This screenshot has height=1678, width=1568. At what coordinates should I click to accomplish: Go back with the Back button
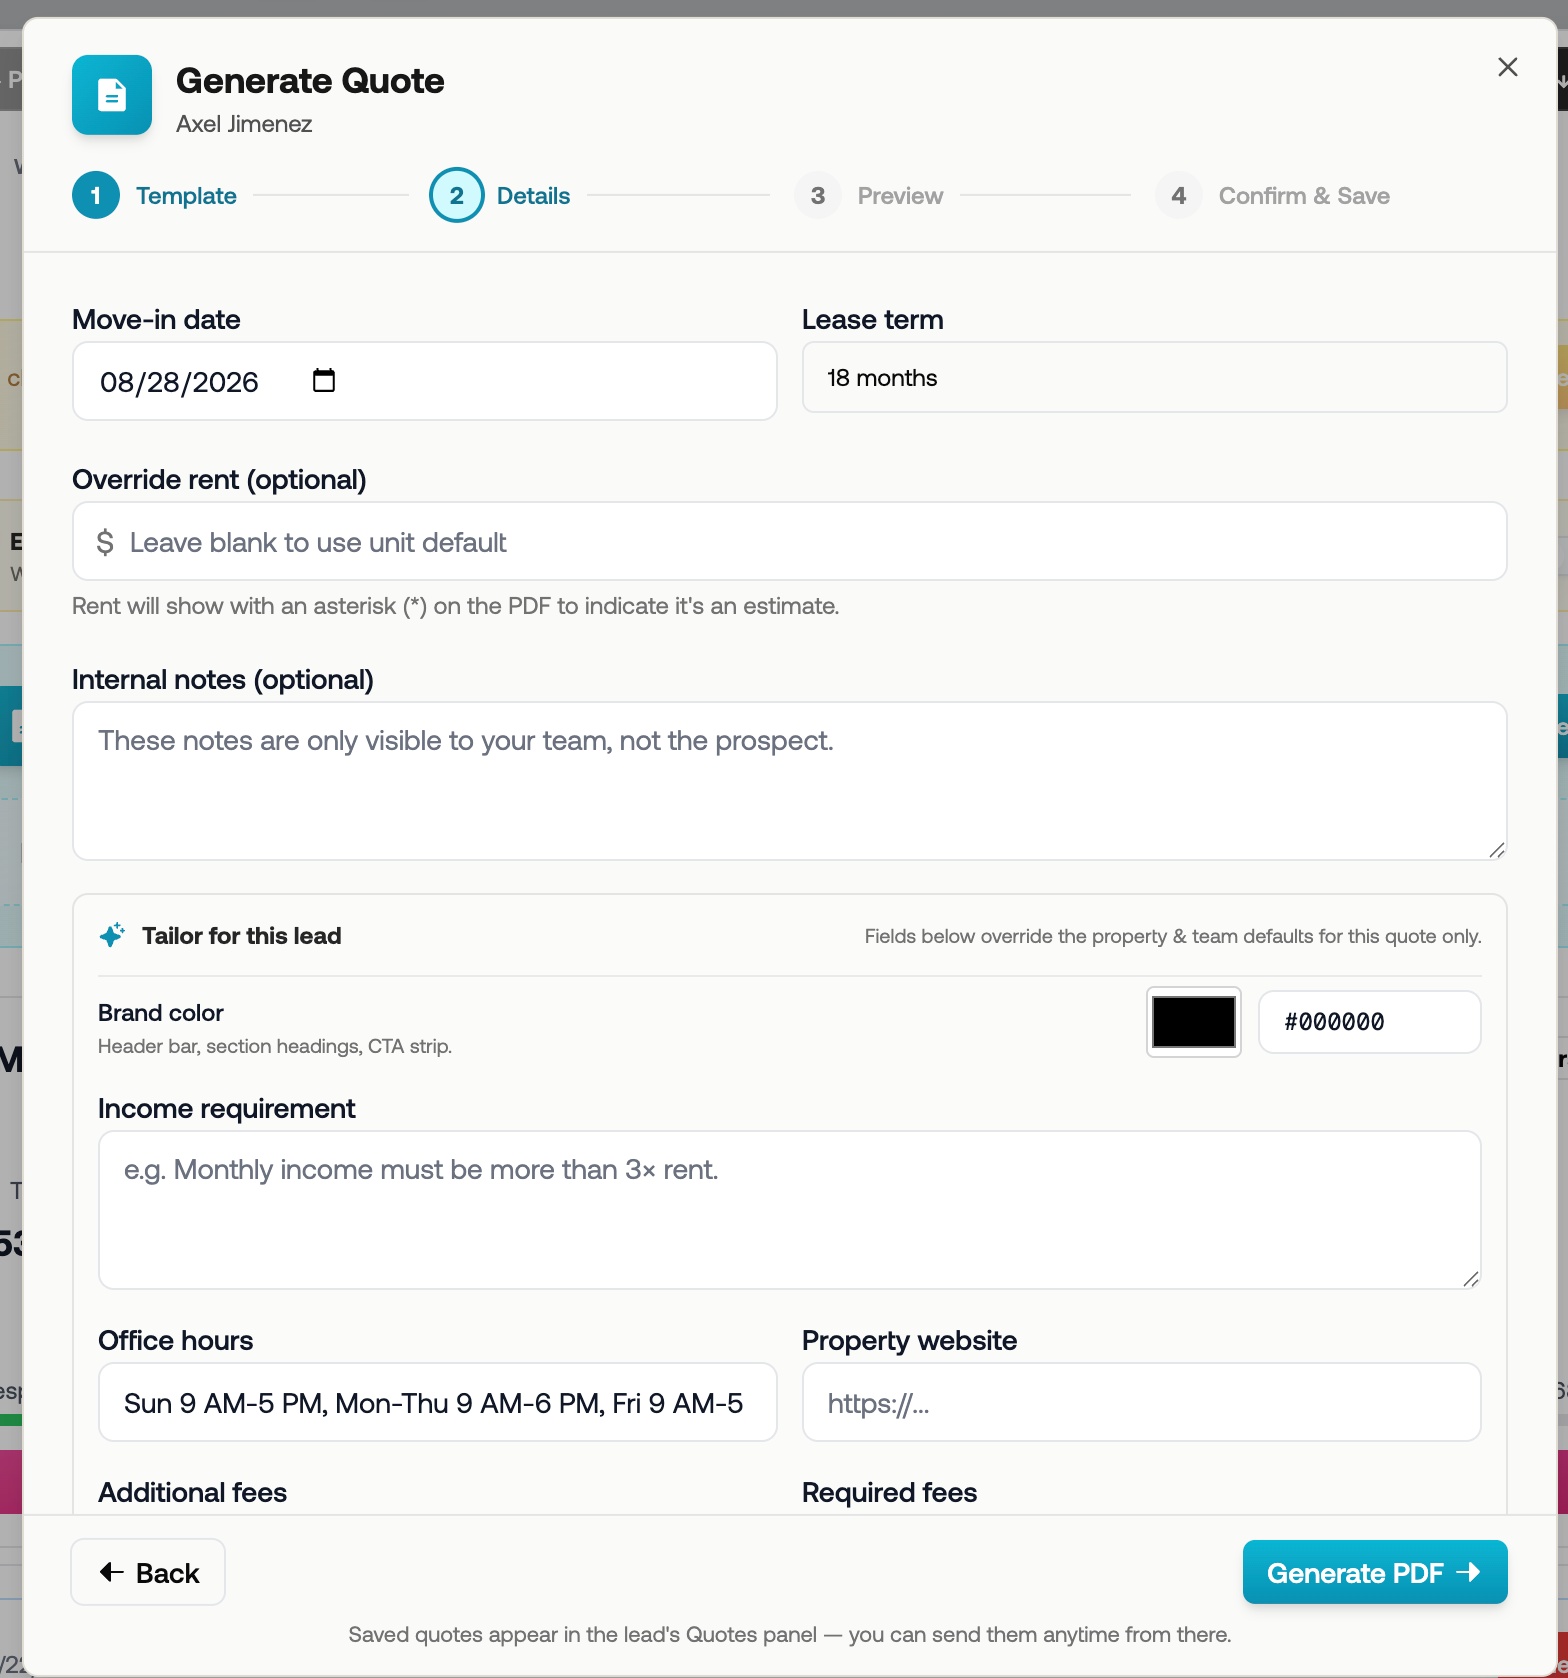coord(148,1572)
